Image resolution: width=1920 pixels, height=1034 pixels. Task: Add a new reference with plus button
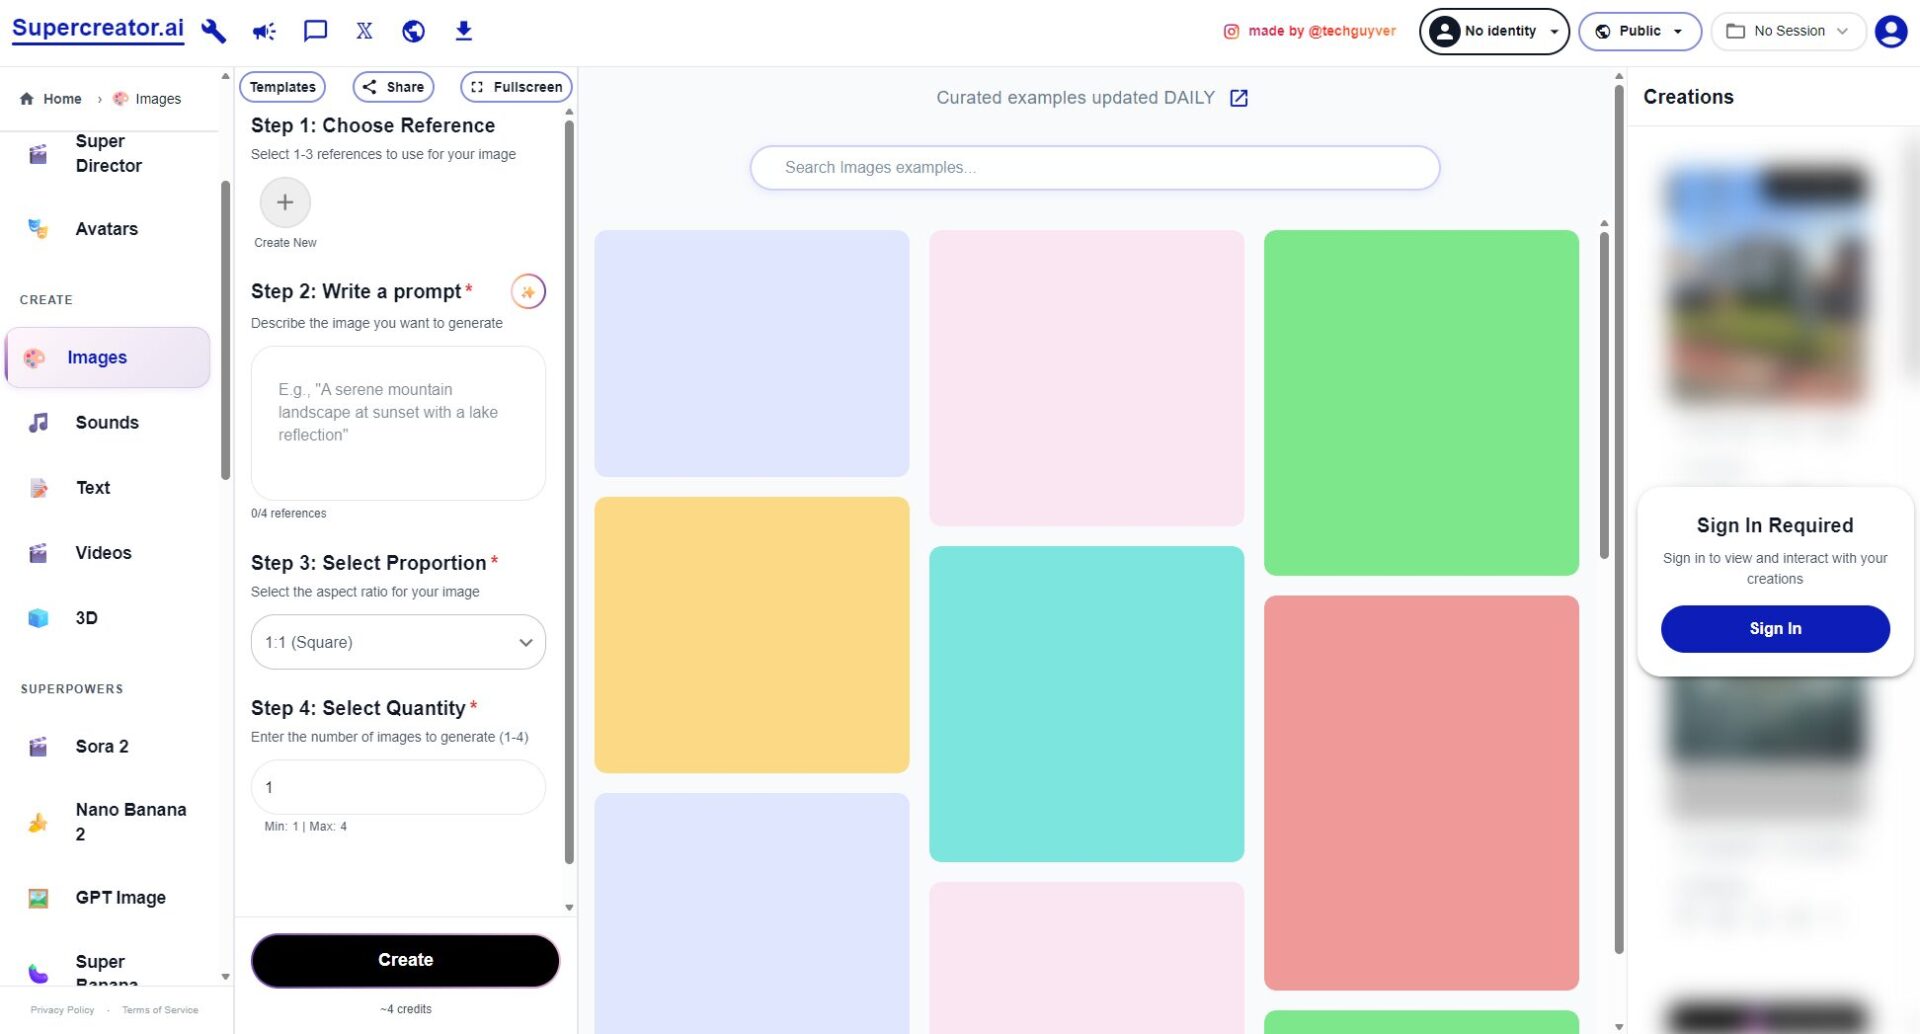pos(285,203)
